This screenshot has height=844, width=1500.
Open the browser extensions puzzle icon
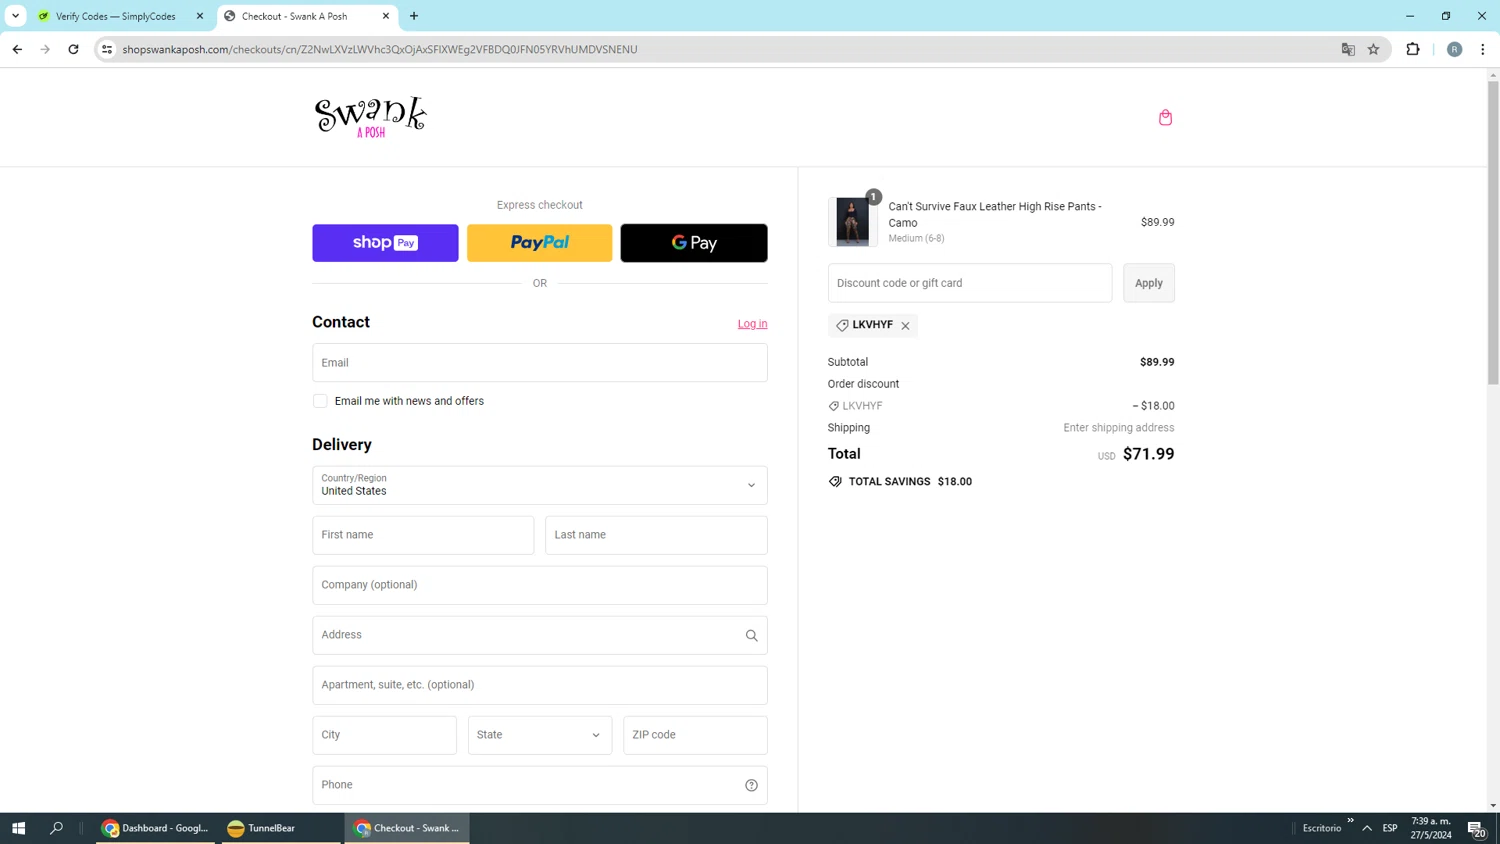(x=1413, y=49)
